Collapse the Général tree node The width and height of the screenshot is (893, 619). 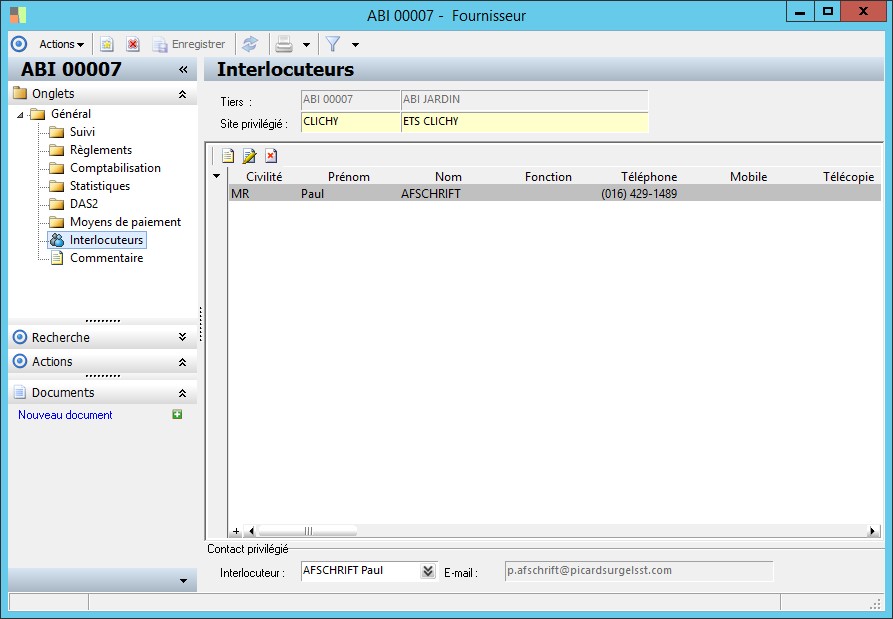pos(21,114)
